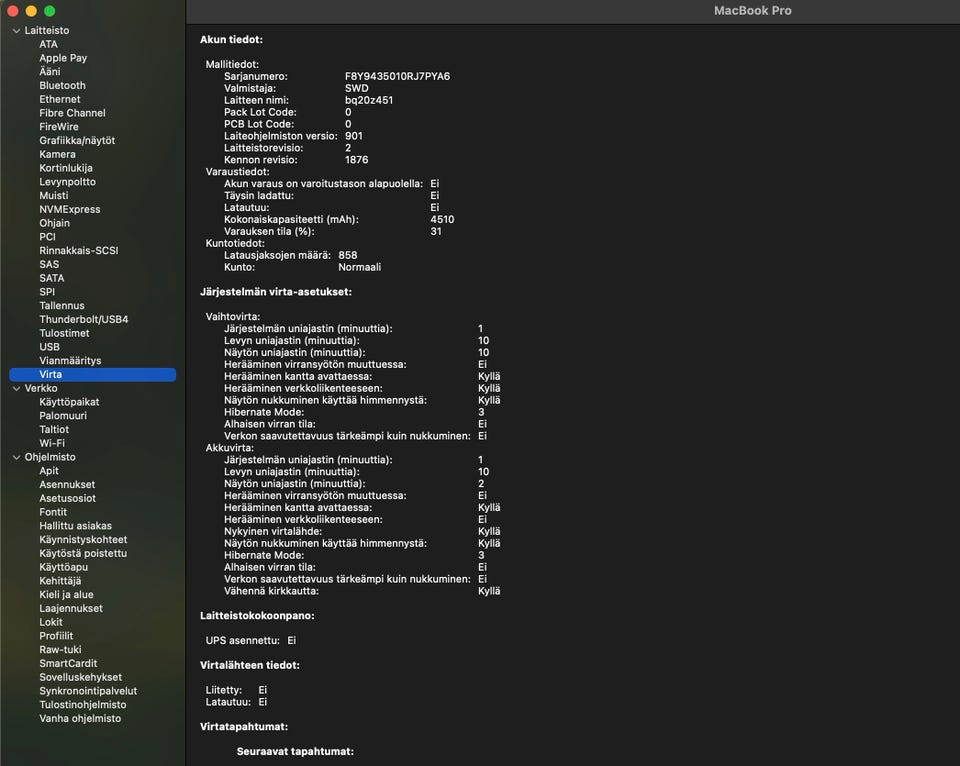Open Sovelluskehykset frameworks entry
The image size is (960, 766).
pyautogui.click(x=81, y=677)
